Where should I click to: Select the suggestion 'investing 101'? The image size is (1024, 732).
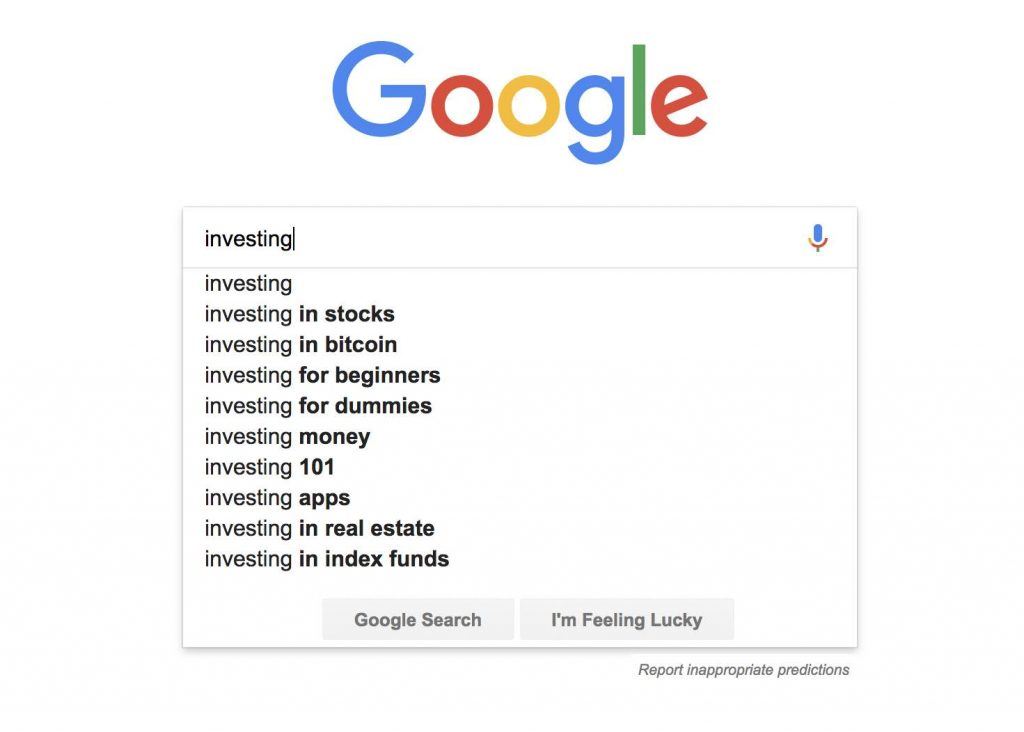pos(269,467)
